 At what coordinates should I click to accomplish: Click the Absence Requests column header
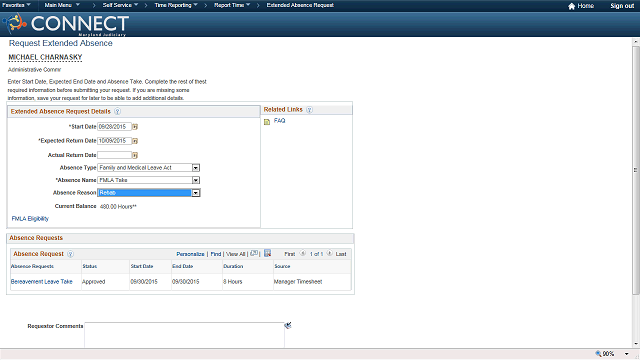tap(32, 266)
